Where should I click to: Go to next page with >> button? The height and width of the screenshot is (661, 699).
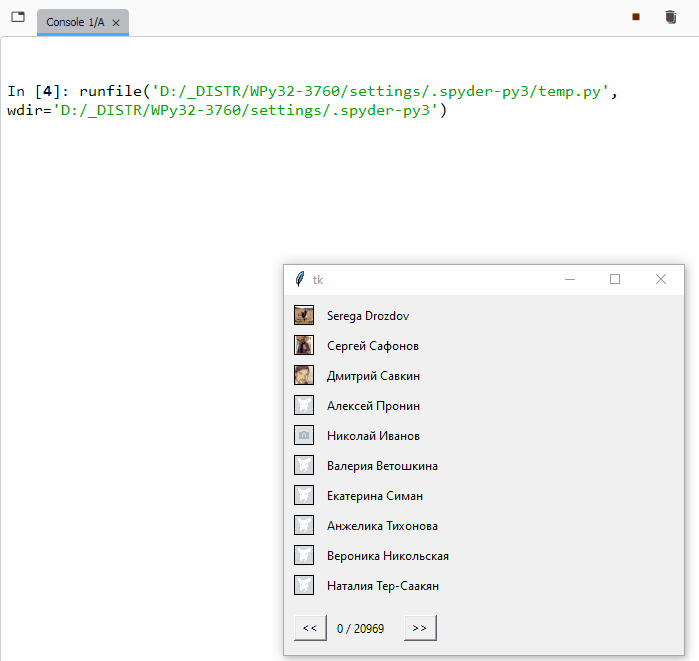click(420, 628)
